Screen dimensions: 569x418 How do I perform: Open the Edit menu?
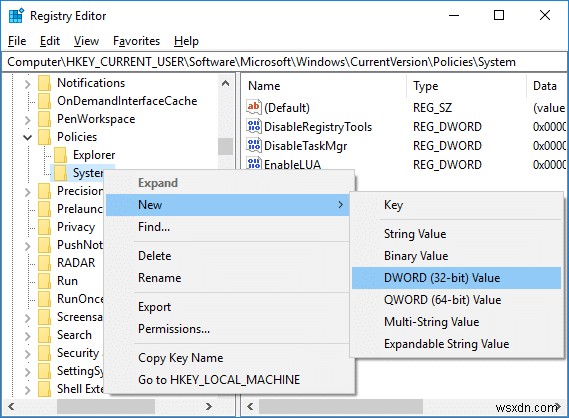pos(50,41)
